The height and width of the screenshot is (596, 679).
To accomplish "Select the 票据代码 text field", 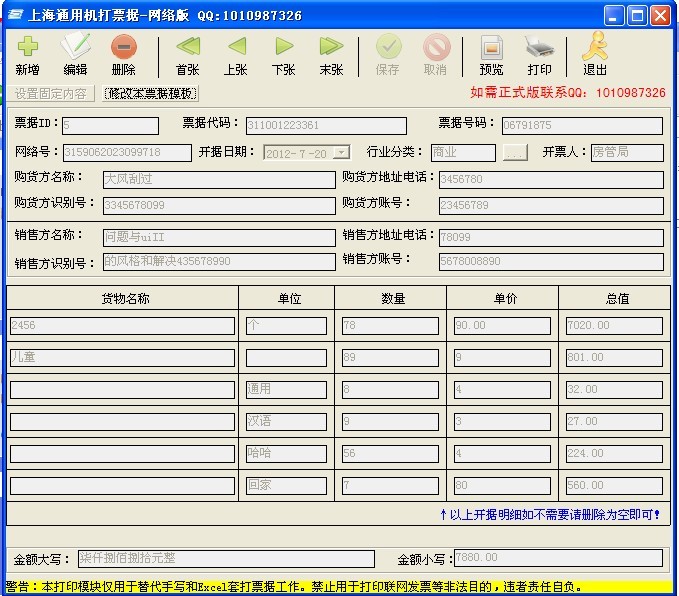I will point(326,126).
